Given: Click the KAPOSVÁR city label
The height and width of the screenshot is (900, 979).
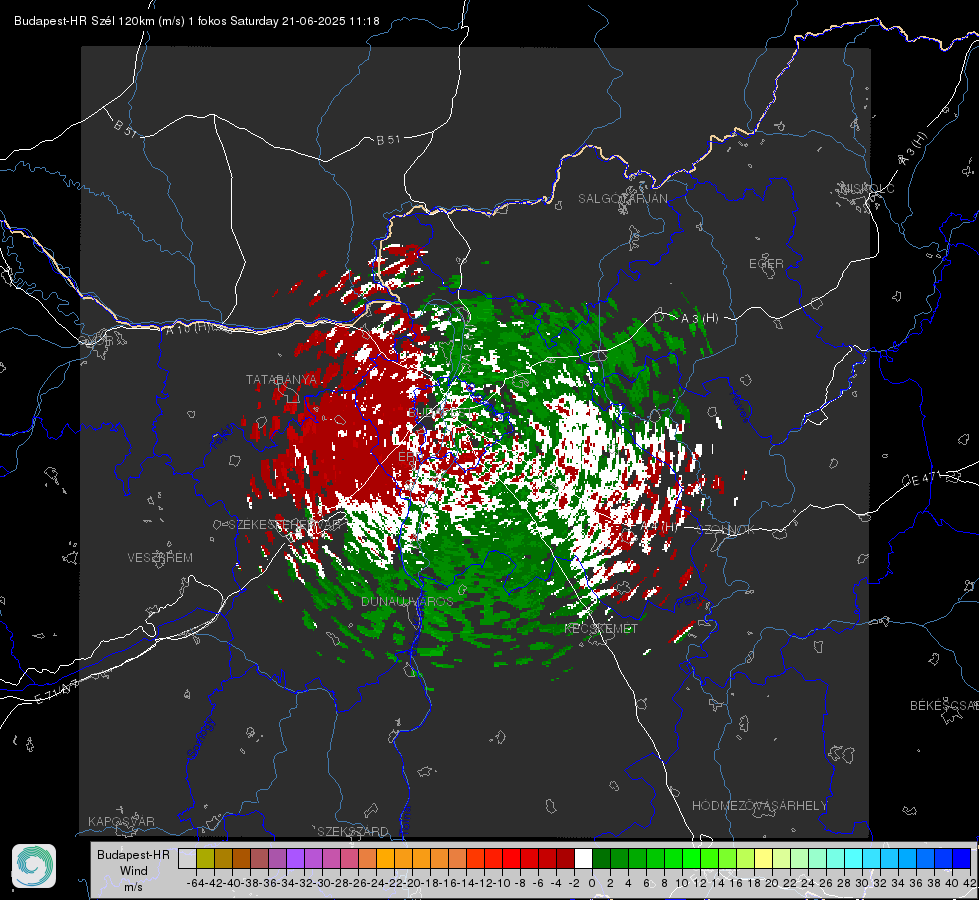Looking at the screenshot, I should [121, 821].
